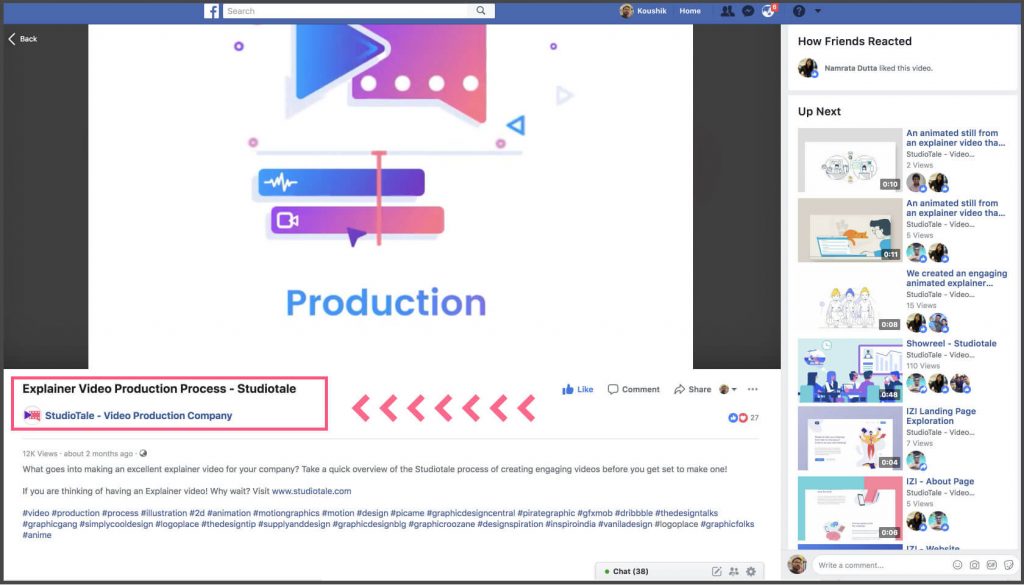Open the chat settings gear icon

coord(751,571)
